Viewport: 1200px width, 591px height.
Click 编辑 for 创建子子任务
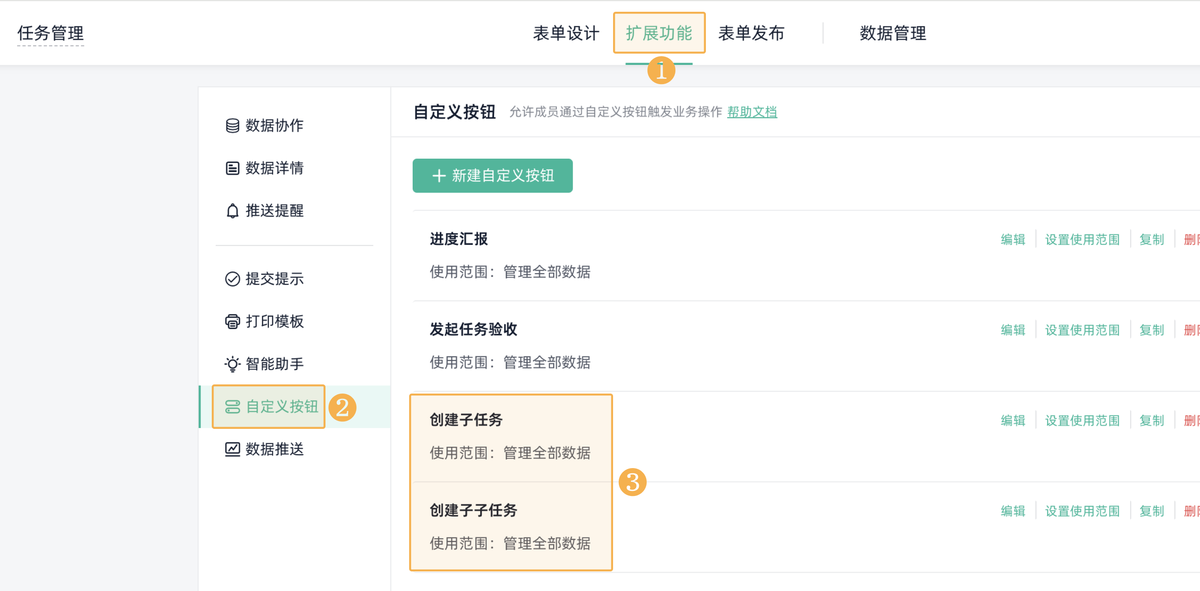[1013, 511]
